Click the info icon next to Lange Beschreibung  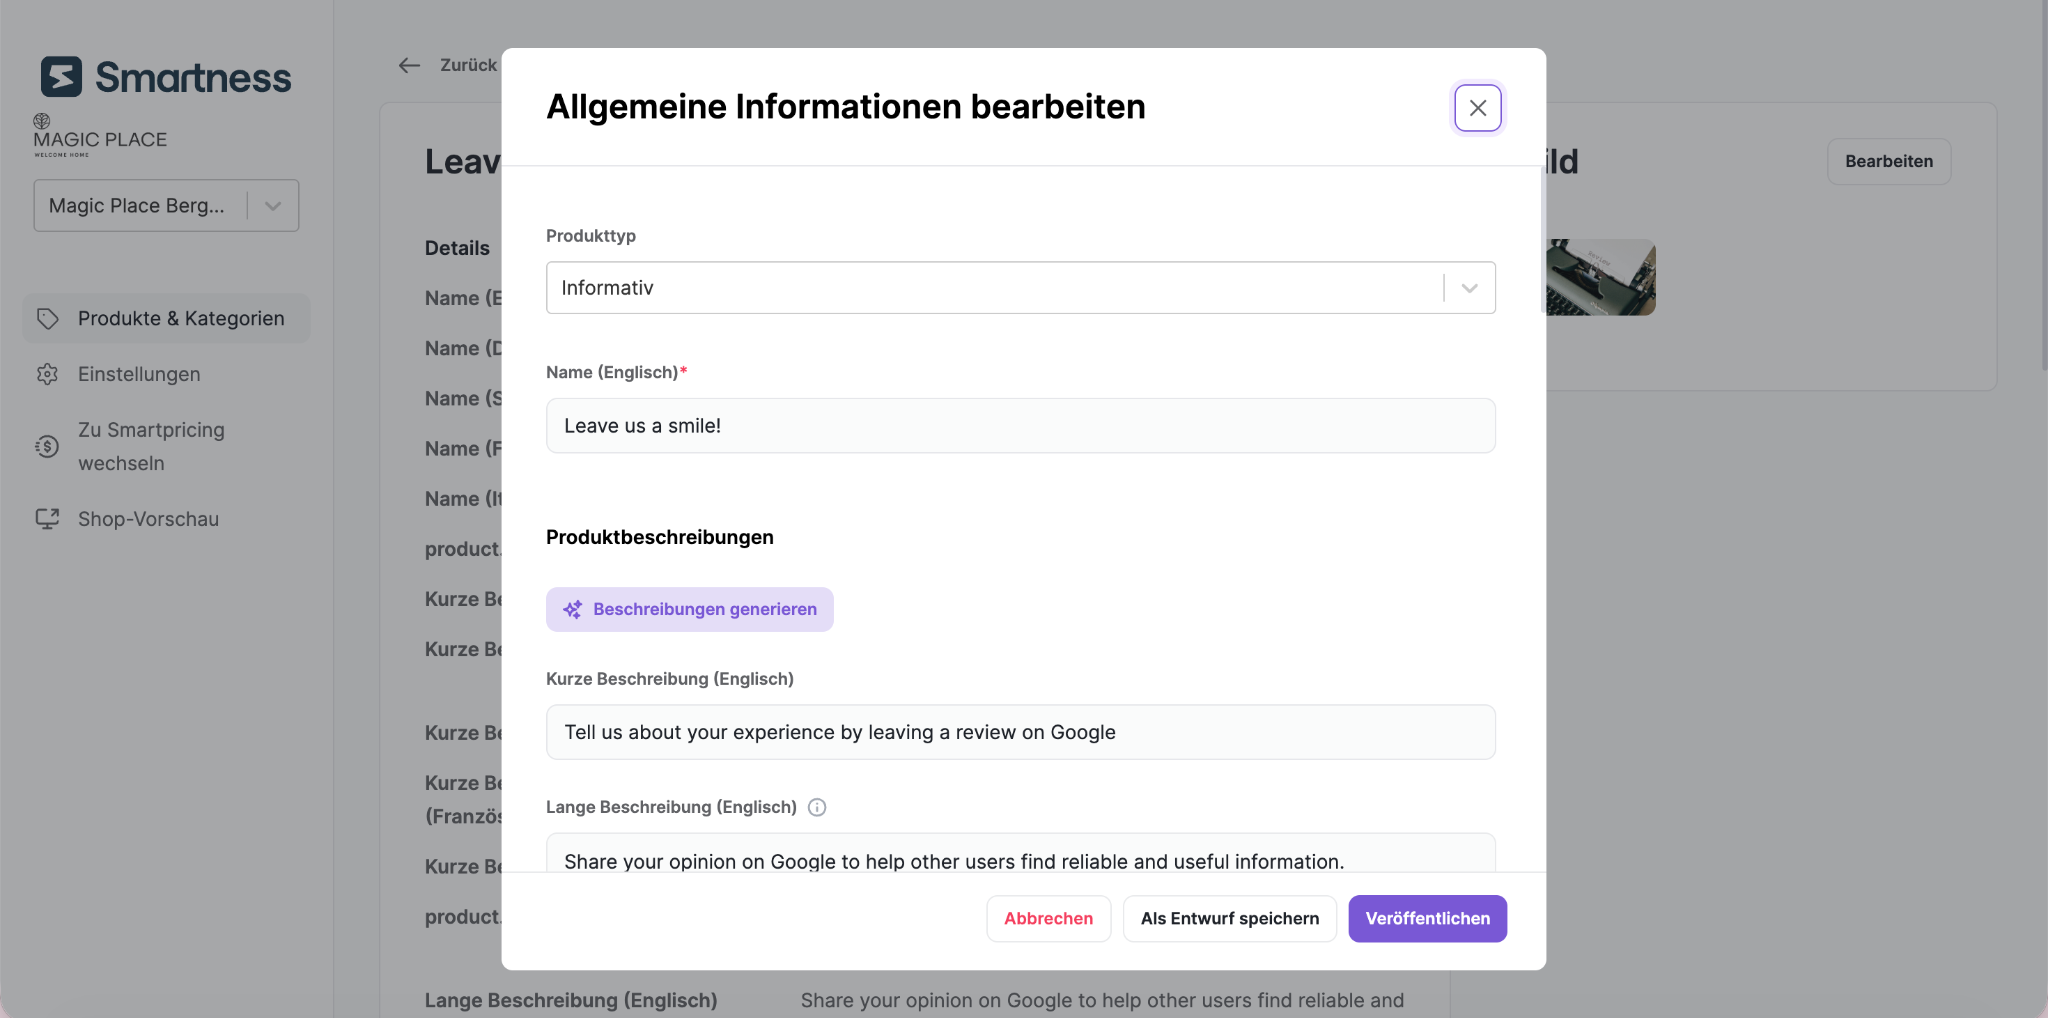tap(817, 807)
